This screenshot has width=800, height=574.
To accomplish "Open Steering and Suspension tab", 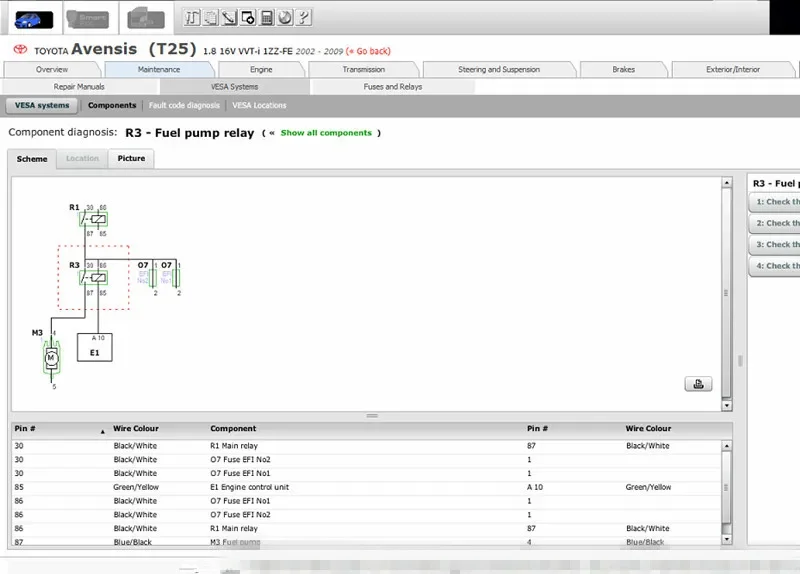I will coord(499,69).
